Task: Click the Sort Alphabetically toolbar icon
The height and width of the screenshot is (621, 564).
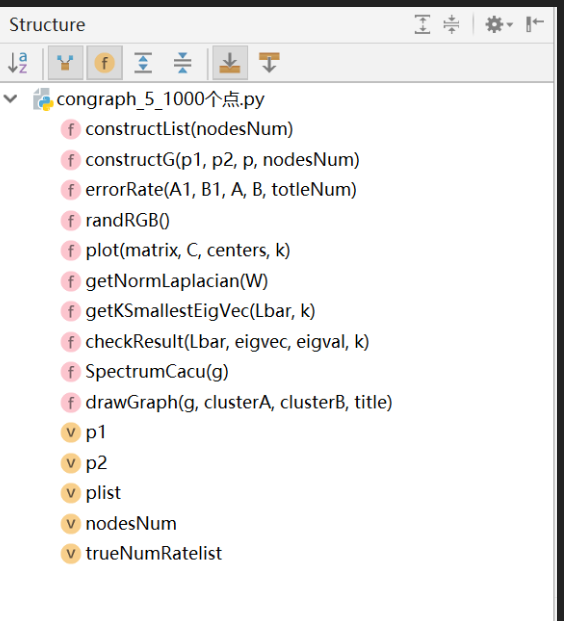Action: tap(18, 63)
